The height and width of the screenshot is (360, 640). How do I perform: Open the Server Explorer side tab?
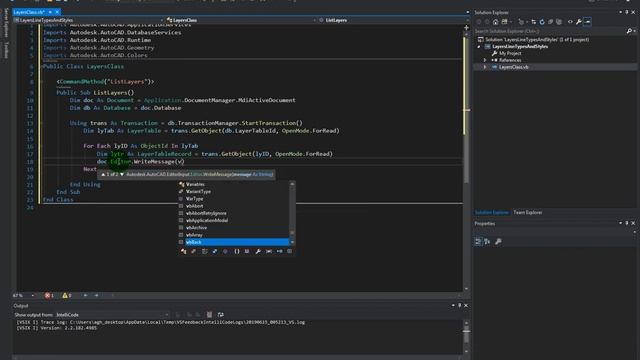click(x=6, y=23)
